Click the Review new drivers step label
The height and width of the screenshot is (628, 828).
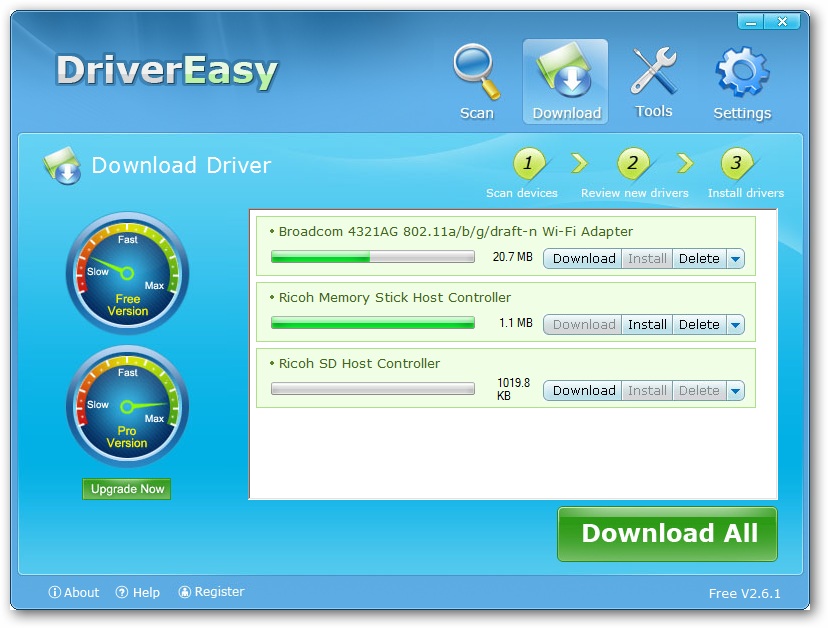pos(635,193)
